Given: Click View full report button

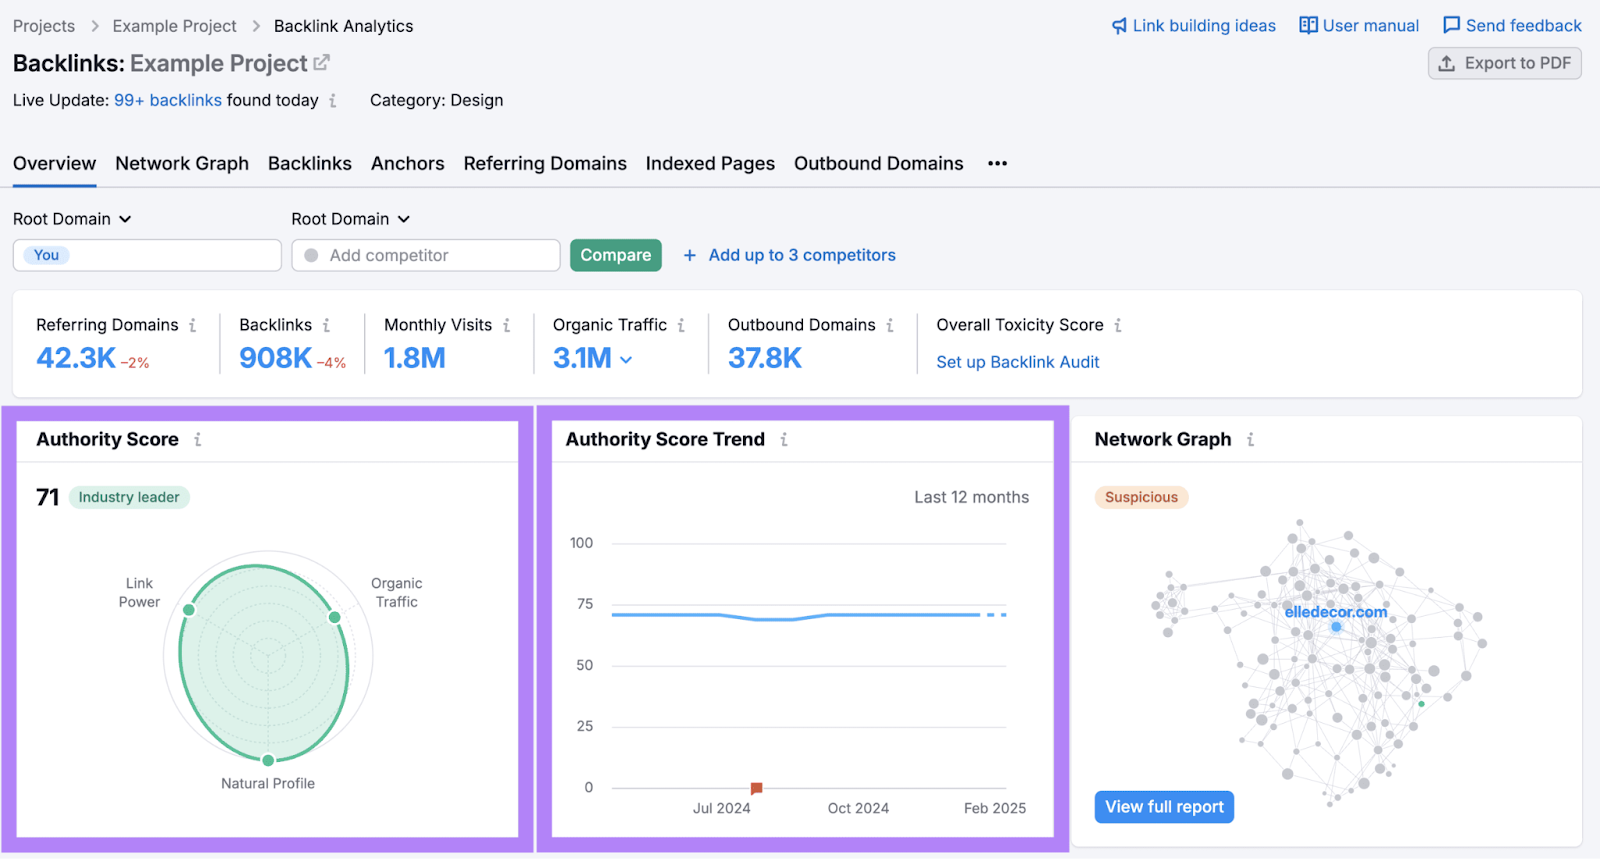Looking at the screenshot, I should pyautogui.click(x=1164, y=806).
